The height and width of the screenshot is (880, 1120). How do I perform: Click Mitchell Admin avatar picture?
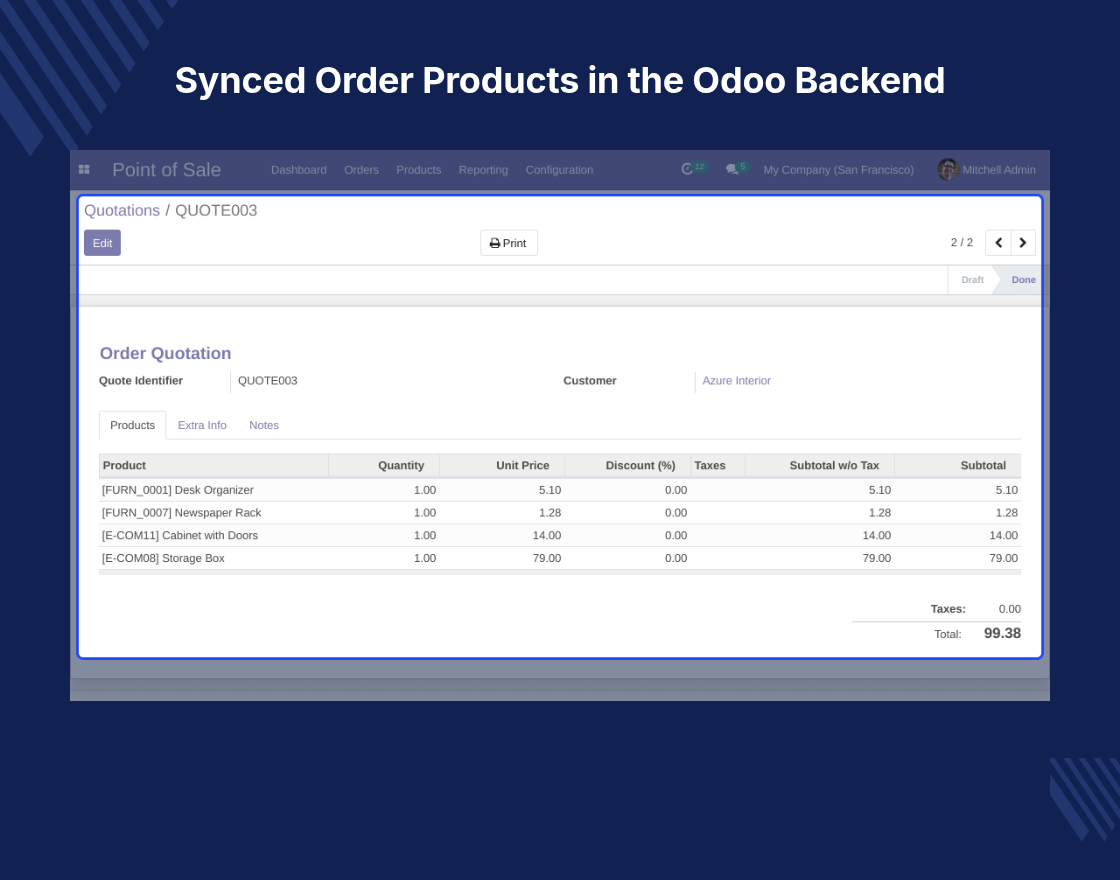point(948,169)
